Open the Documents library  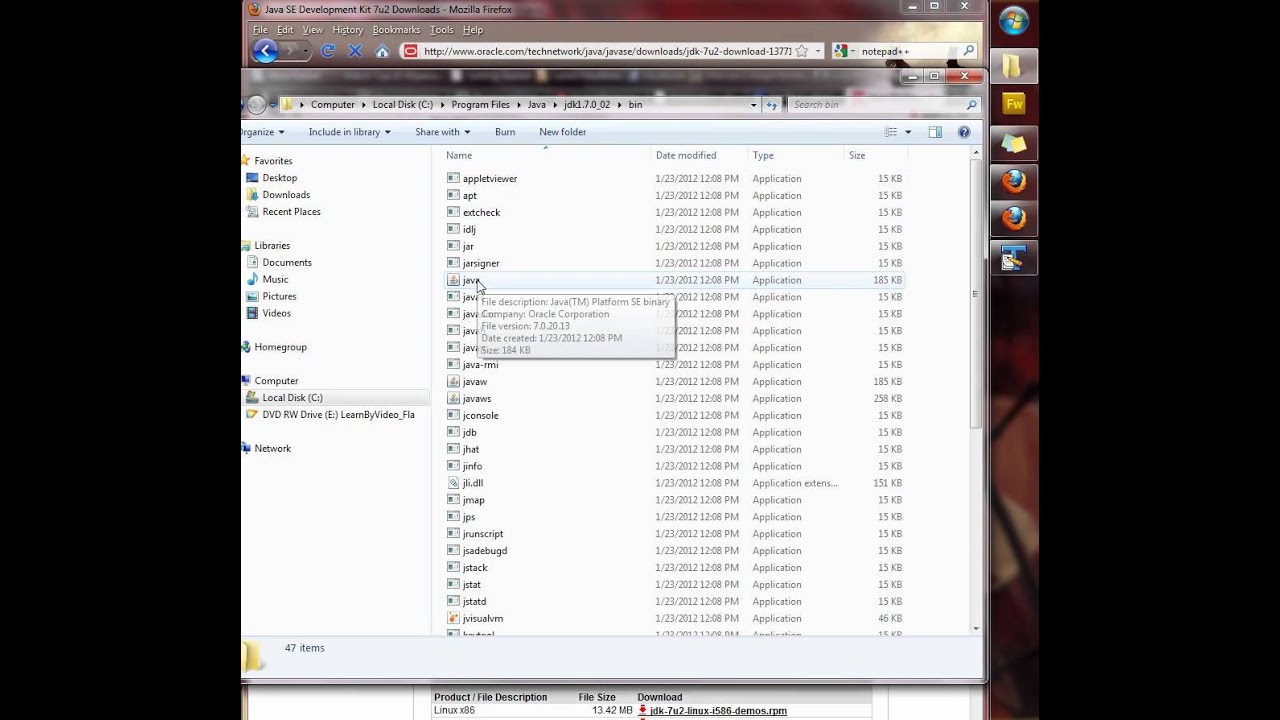[287, 263]
